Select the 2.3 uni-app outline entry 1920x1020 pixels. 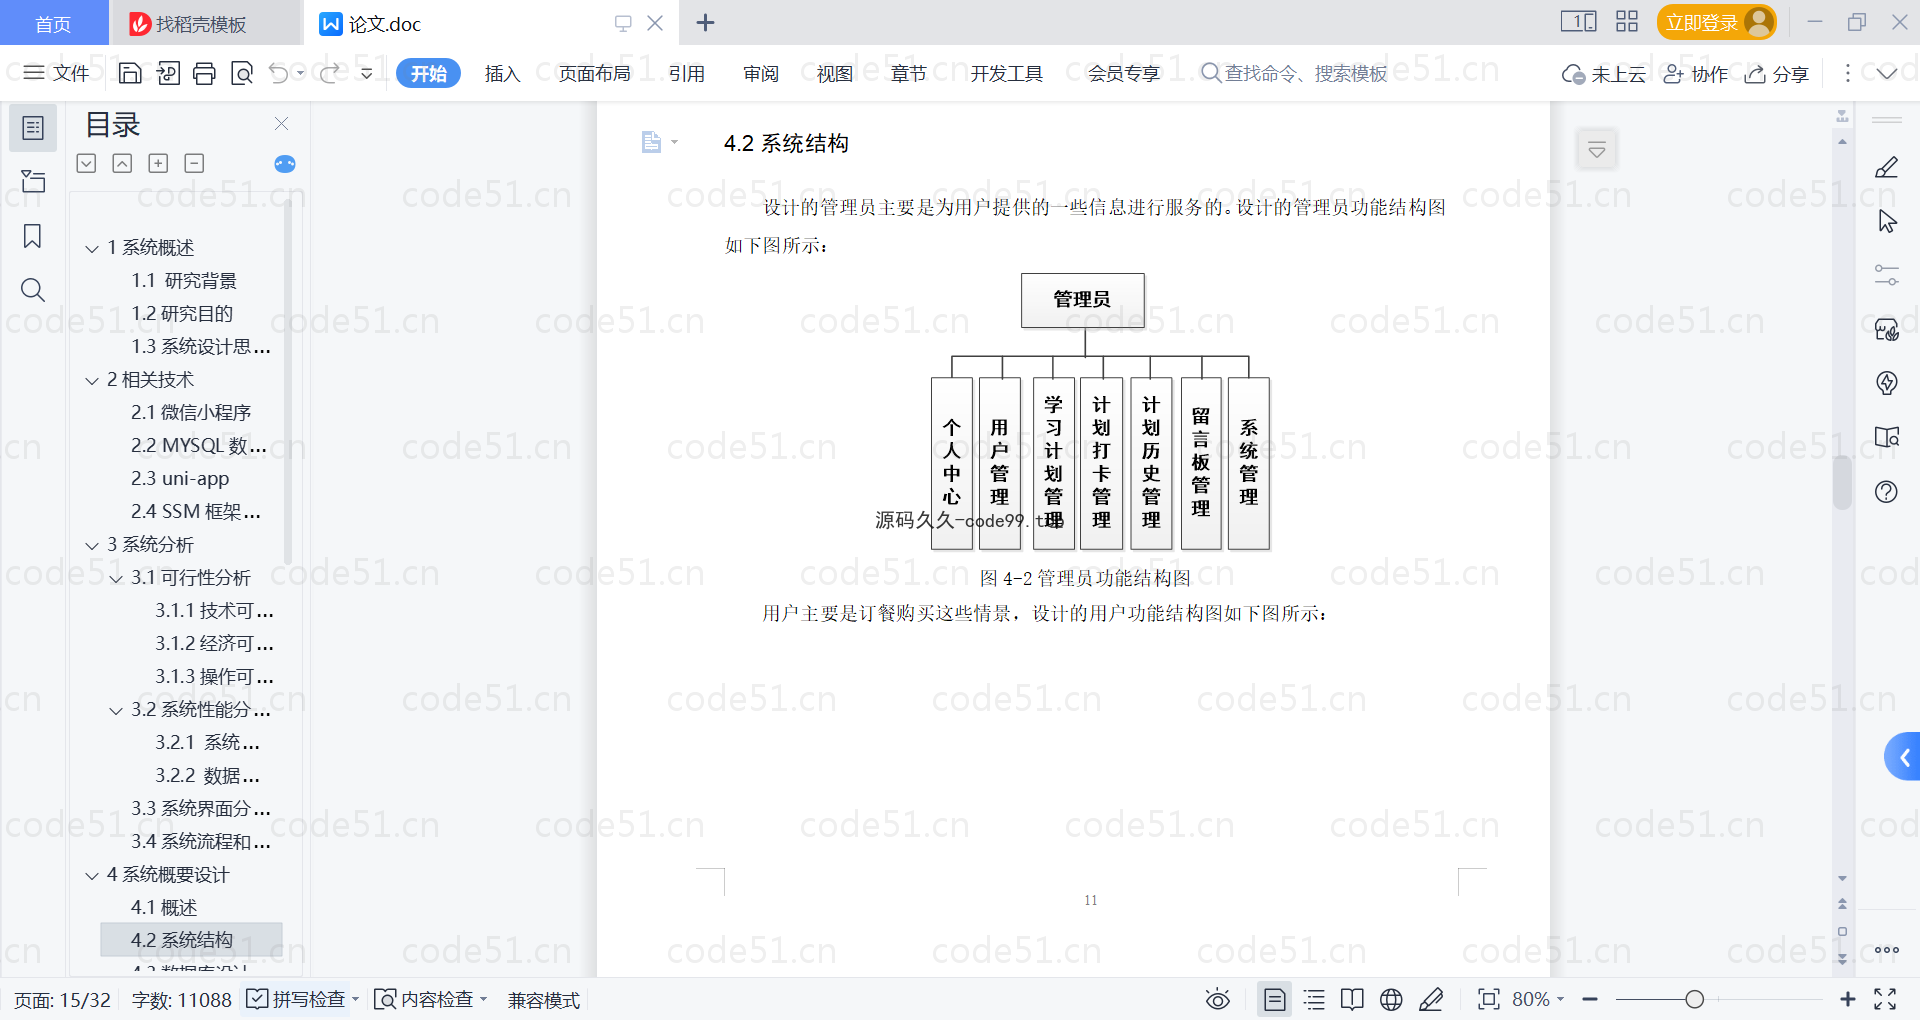pos(180,479)
